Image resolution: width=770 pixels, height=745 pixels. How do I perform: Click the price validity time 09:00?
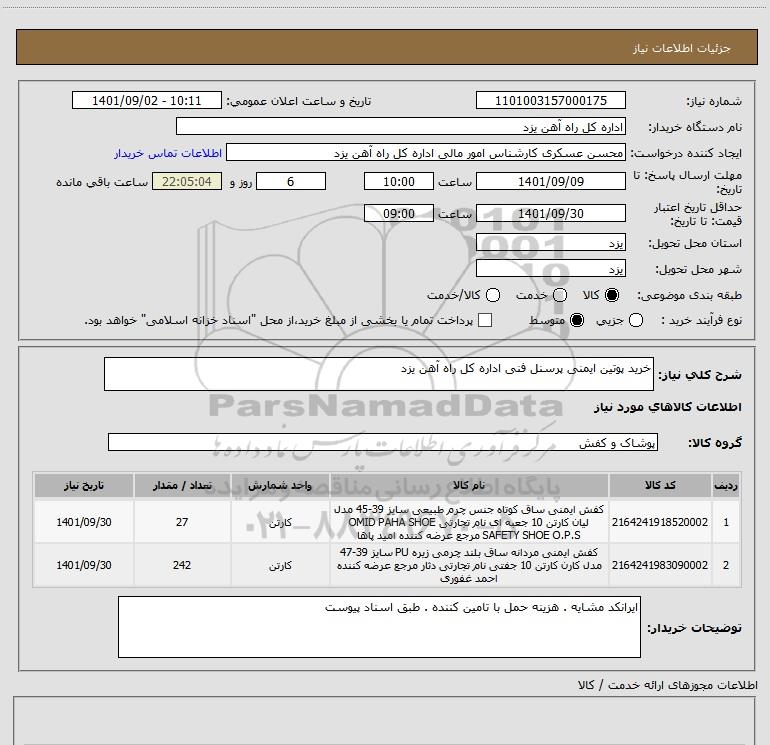399,213
